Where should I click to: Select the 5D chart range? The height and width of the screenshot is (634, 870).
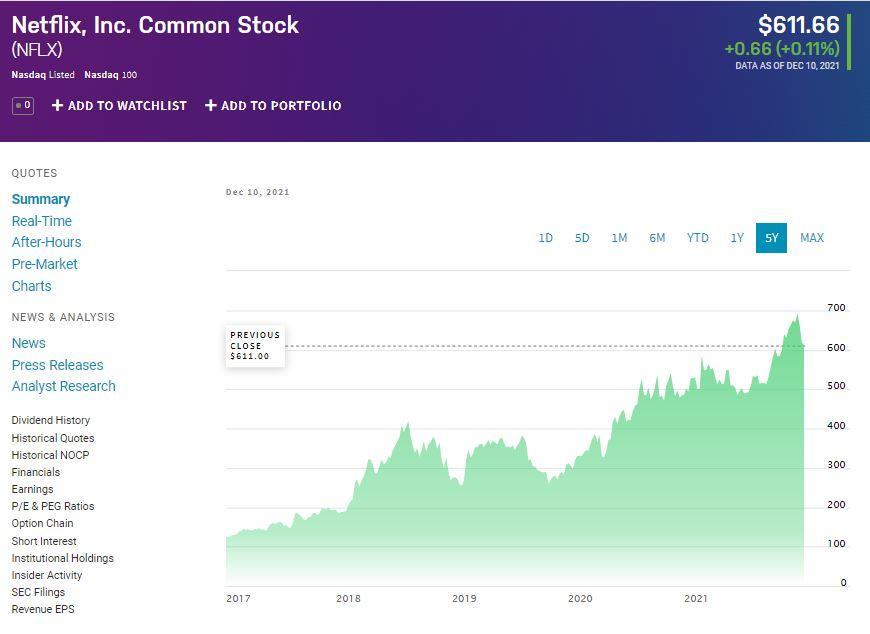click(582, 238)
